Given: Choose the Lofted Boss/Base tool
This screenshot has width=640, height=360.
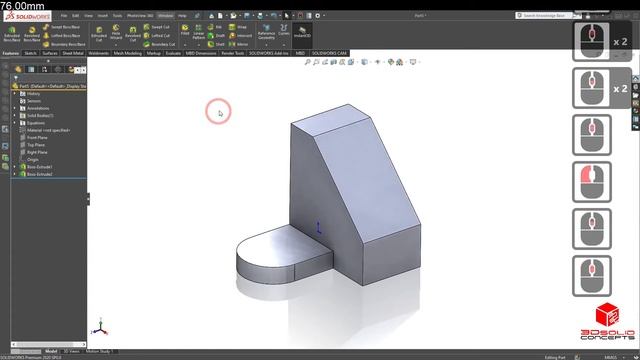Looking at the screenshot, I should point(62,36).
